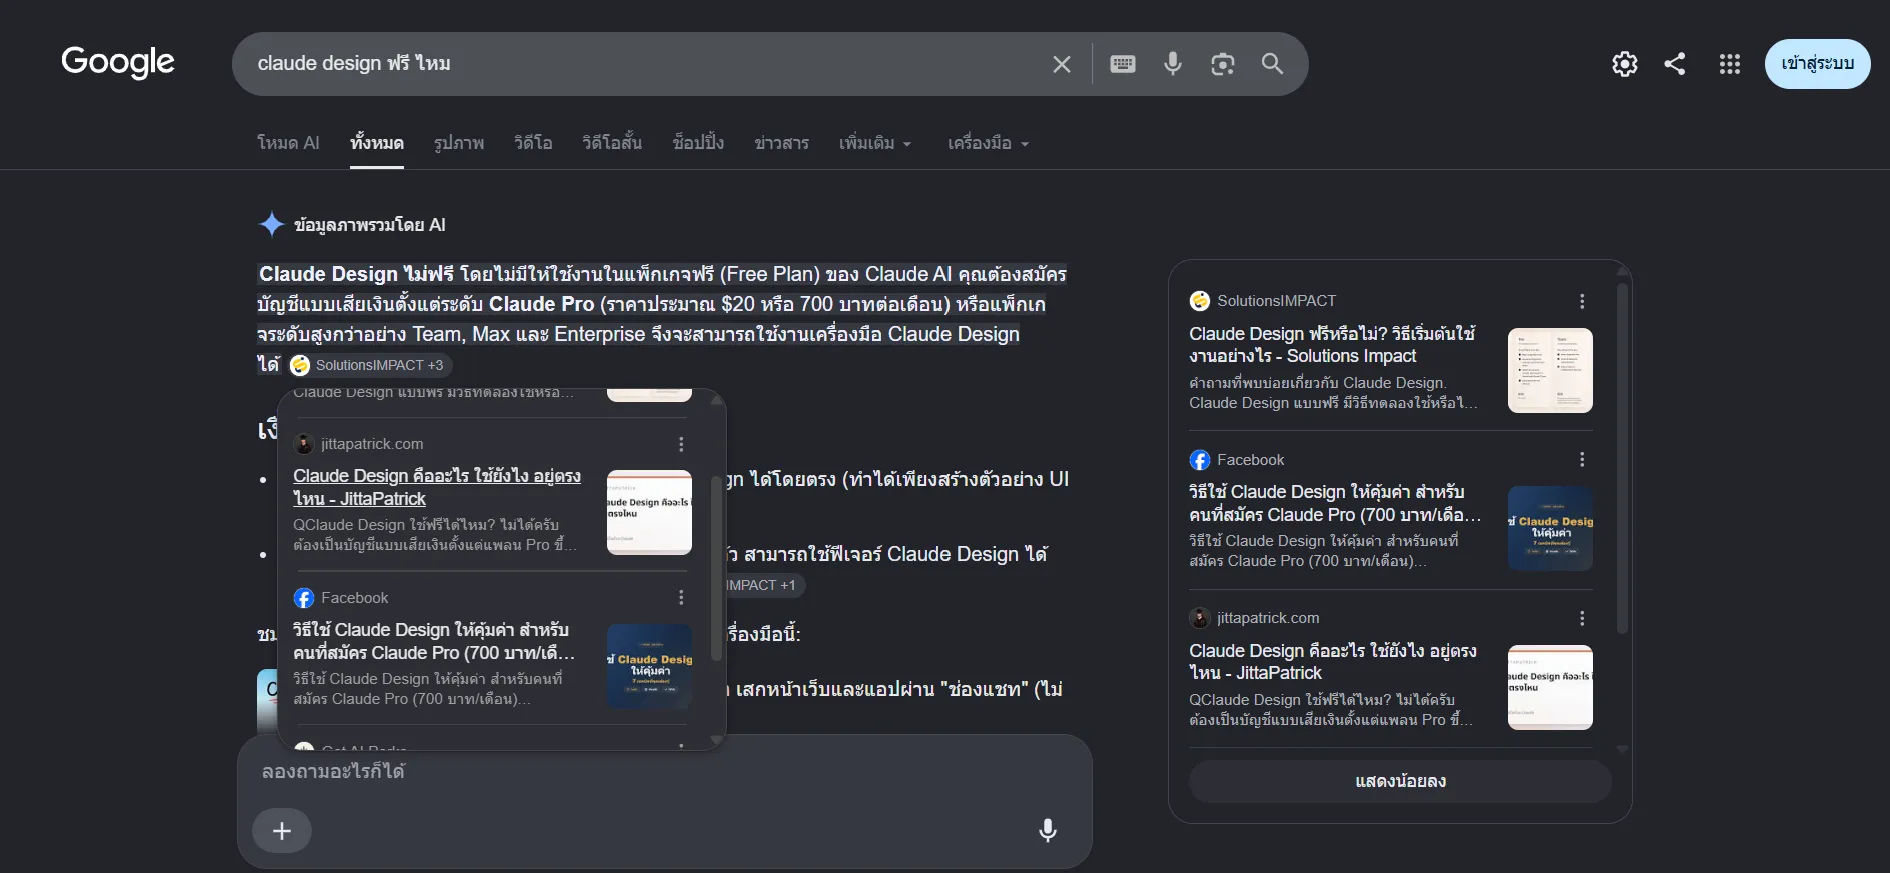Open Solutions Impact article title in sidebar

[x=1332, y=344]
